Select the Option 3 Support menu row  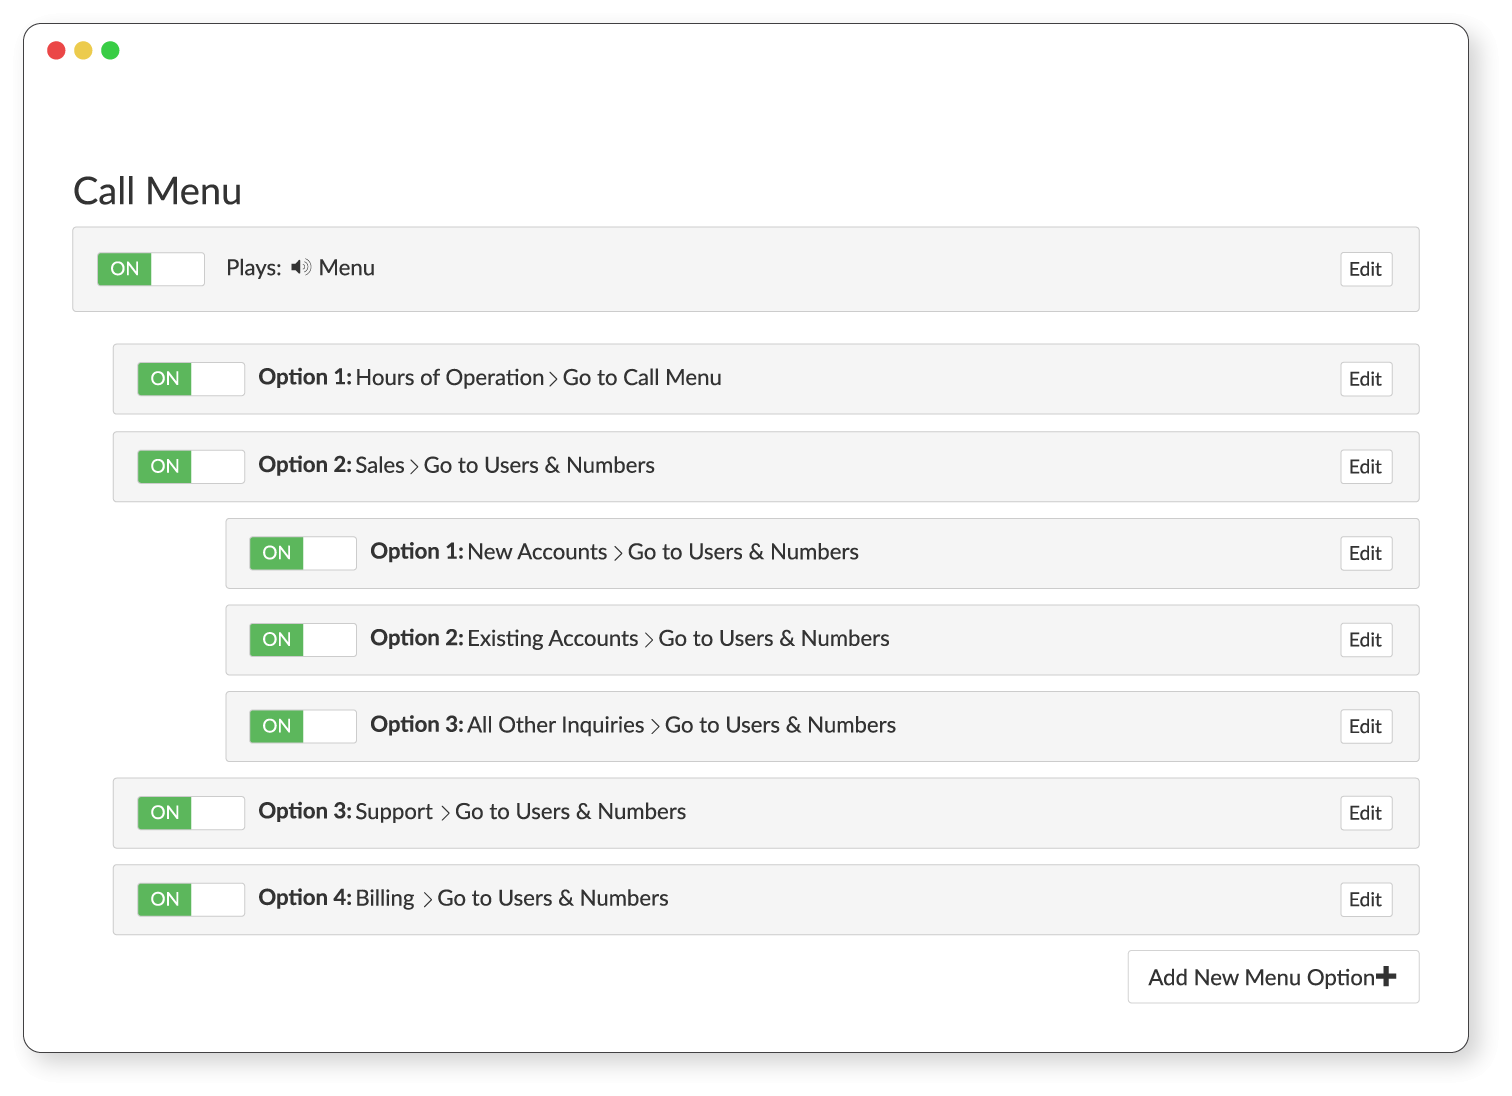click(766, 813)
